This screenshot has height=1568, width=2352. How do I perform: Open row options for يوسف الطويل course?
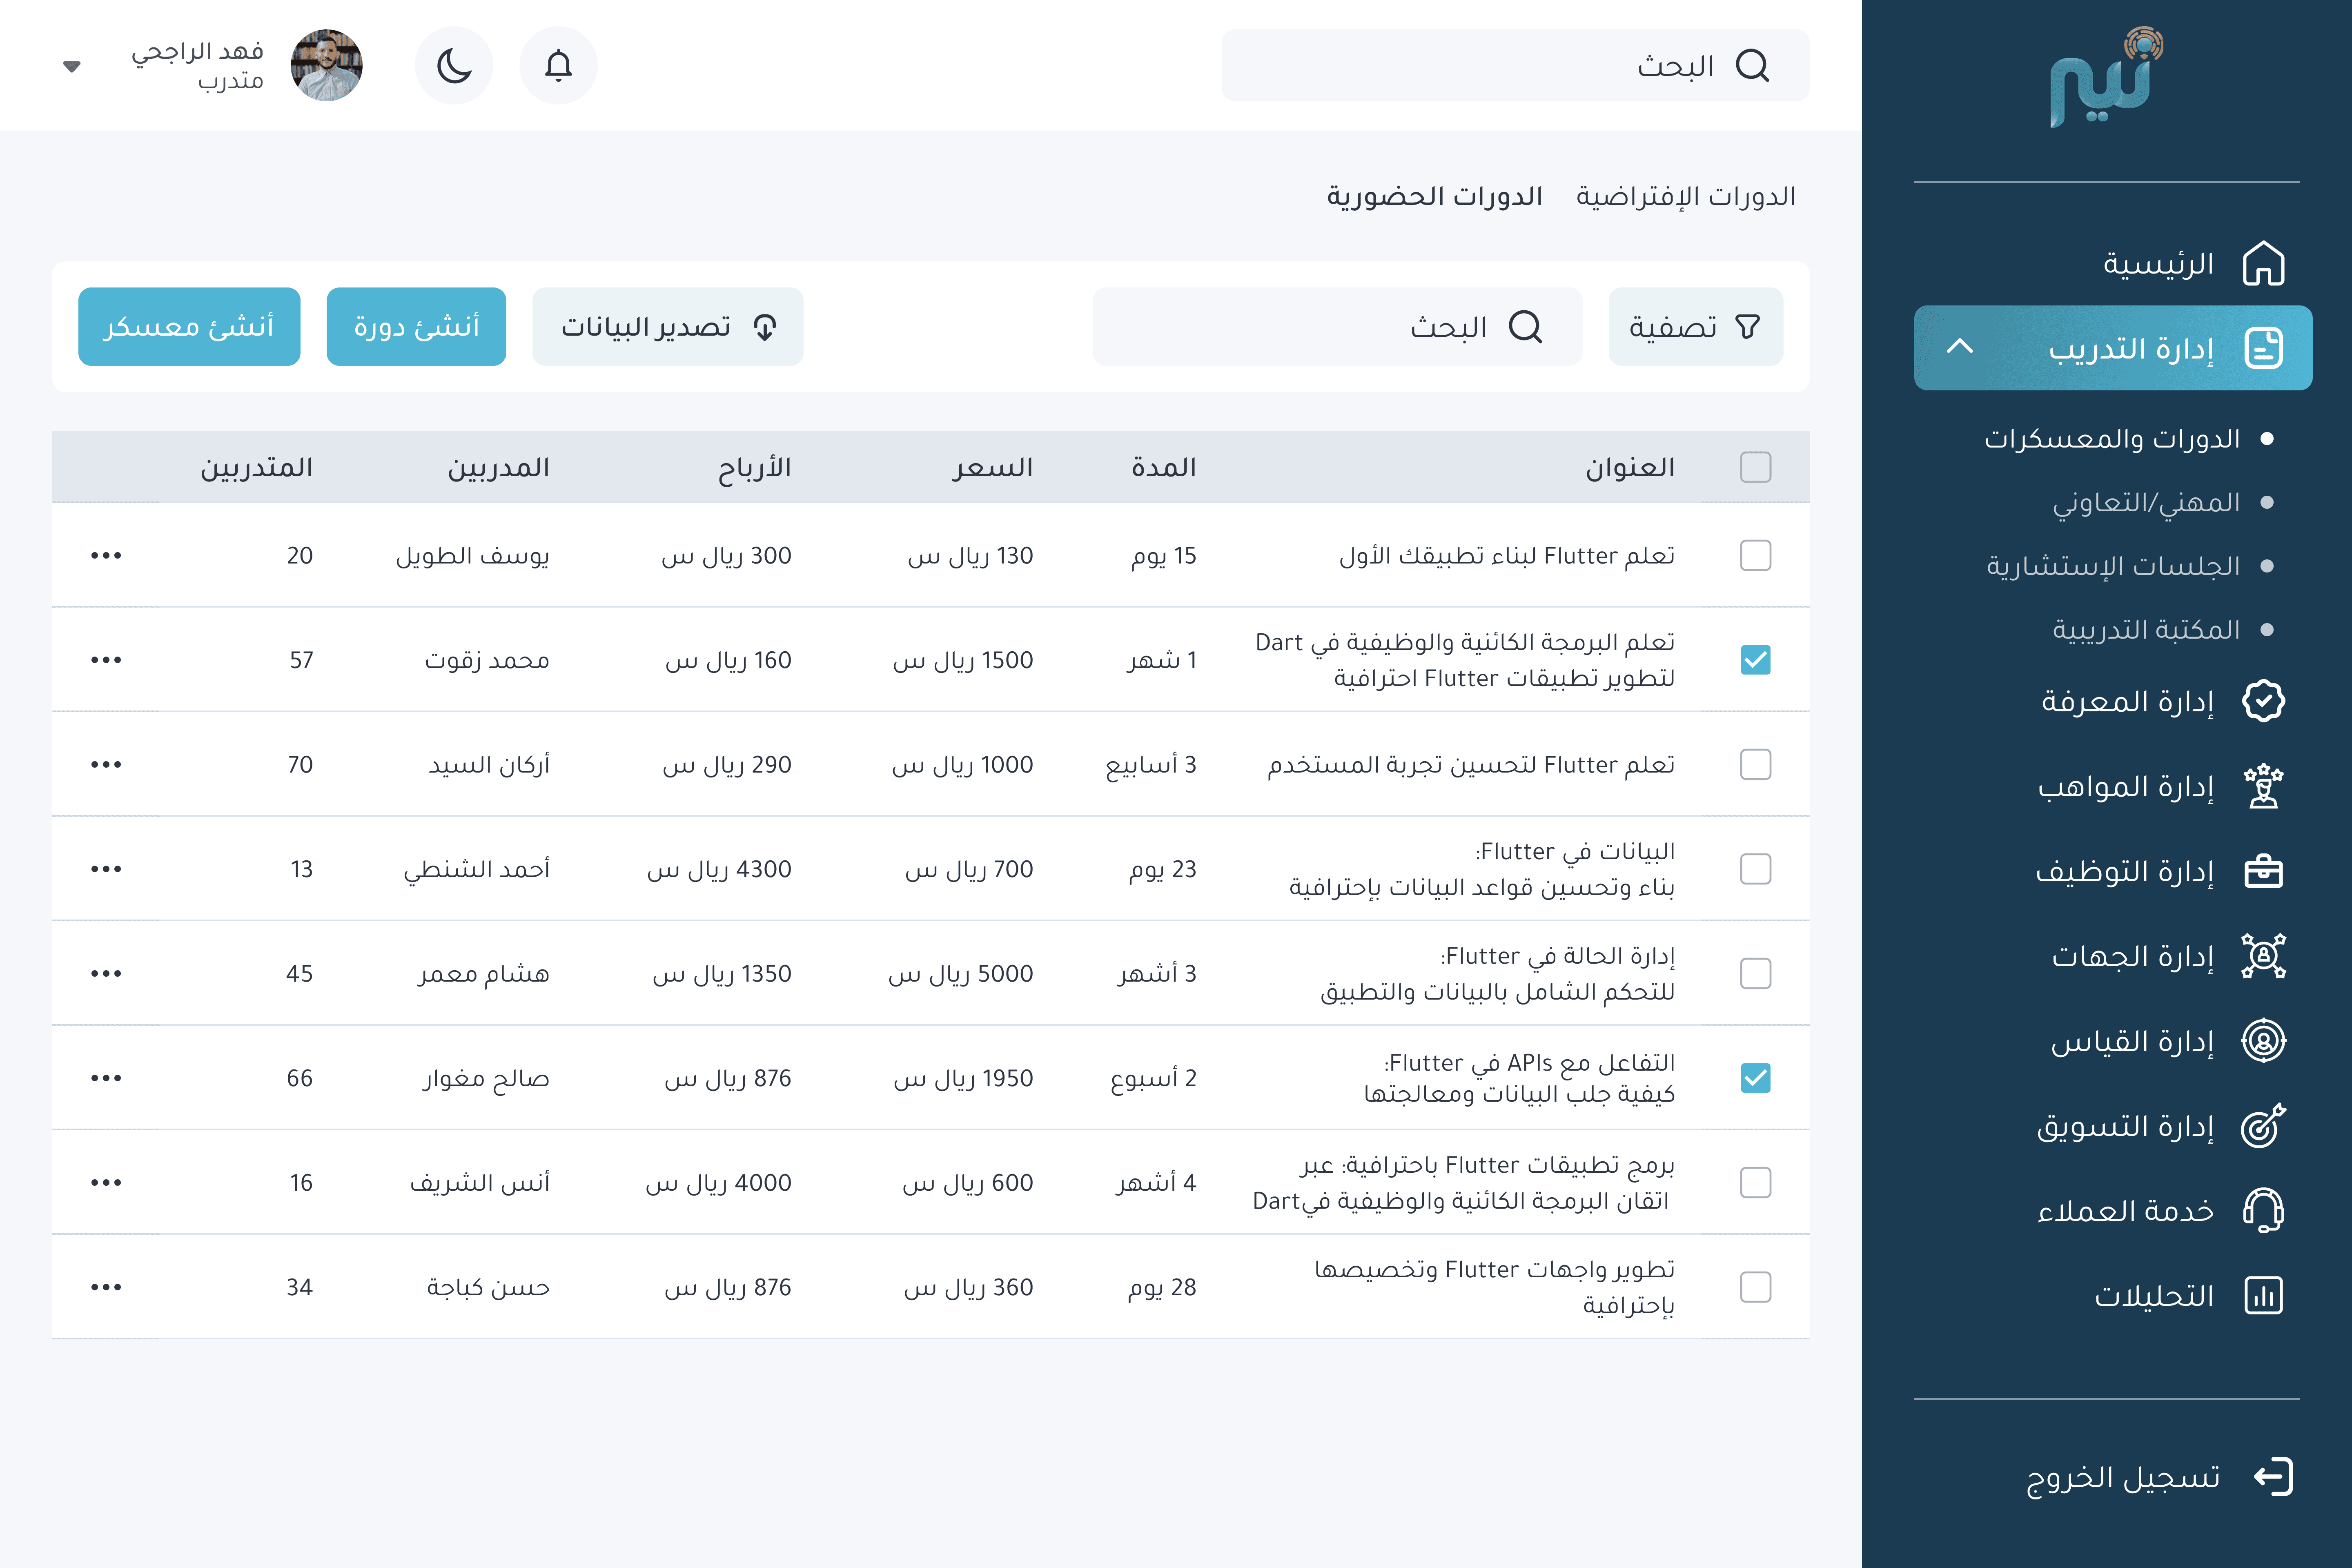click(106, 555)
